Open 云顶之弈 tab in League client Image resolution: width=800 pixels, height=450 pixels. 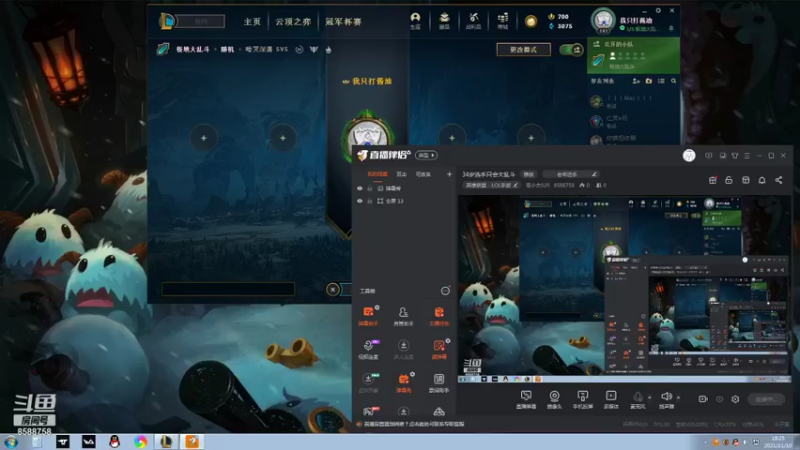coord(293,21)
